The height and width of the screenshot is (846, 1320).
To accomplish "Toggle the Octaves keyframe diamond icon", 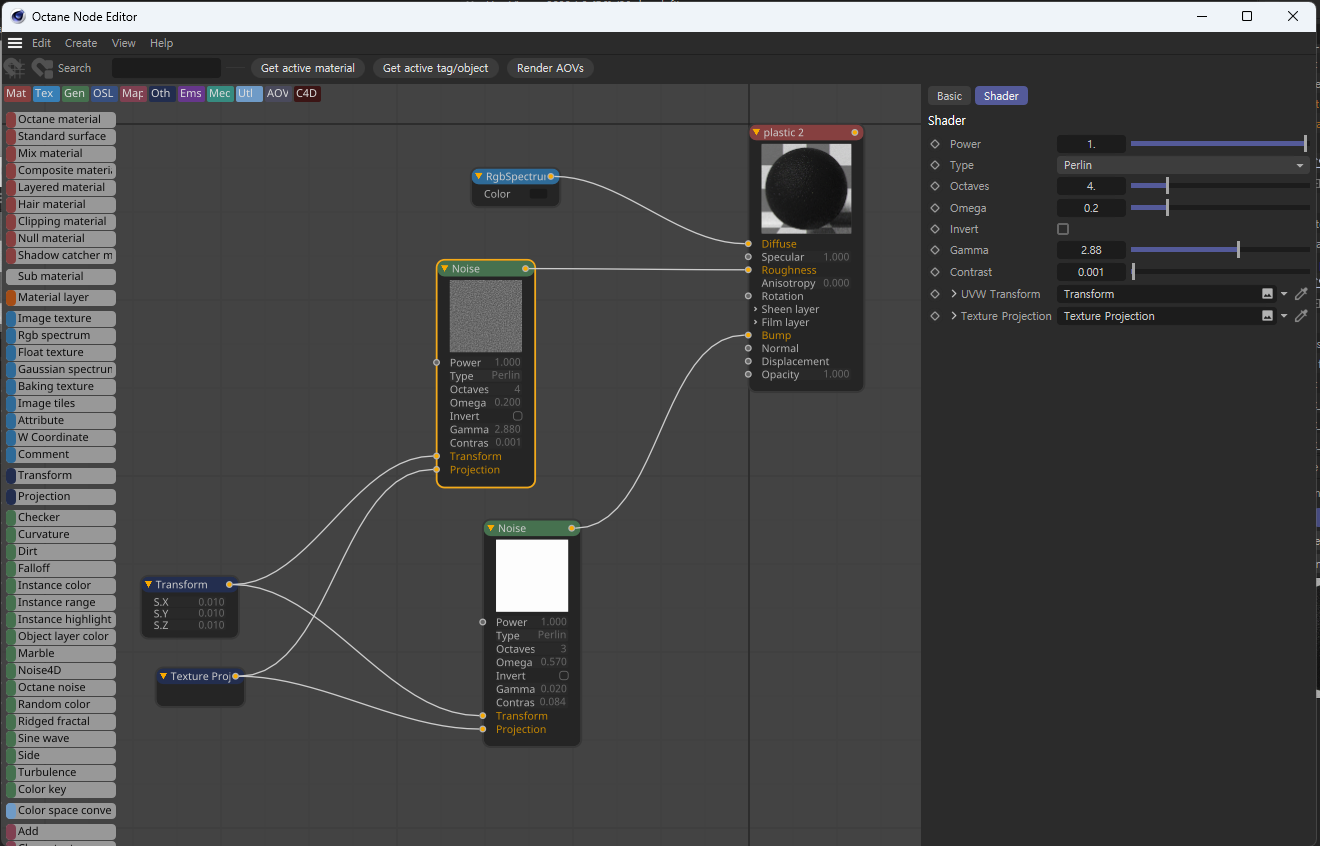I will (935, 186).
